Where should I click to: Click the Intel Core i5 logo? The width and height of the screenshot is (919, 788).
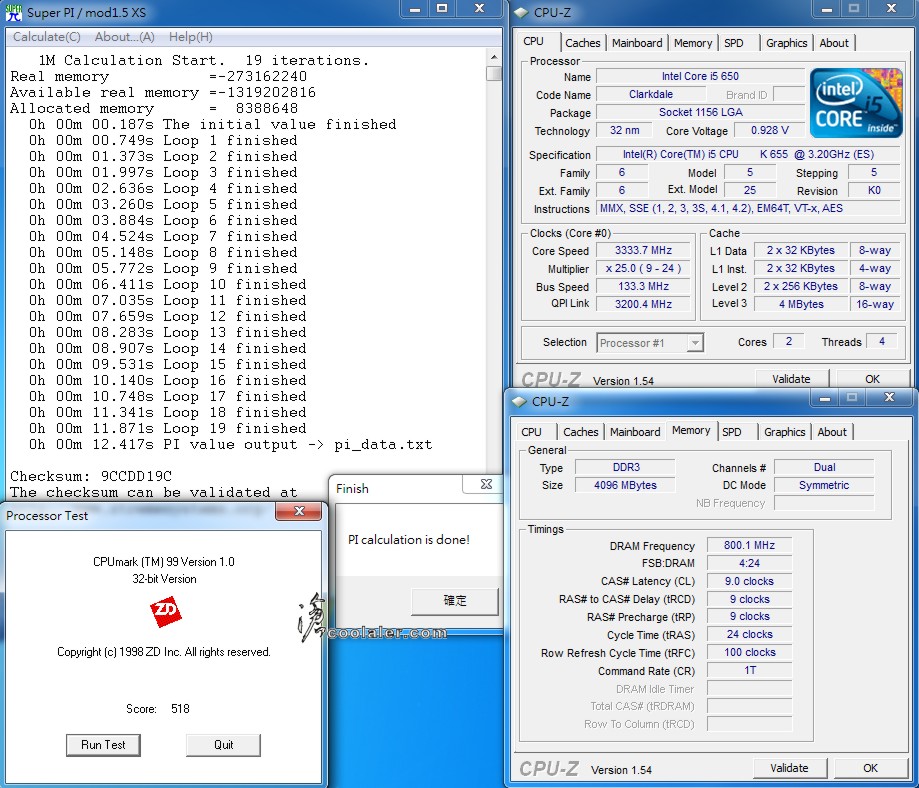(856, 103)
